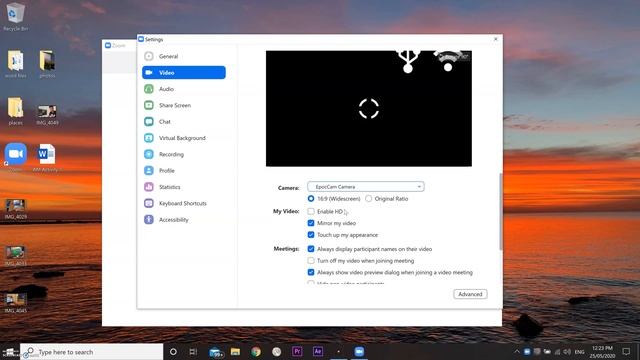Open the Keyboard Shortcuts sidebar icon

pos(149,203)
